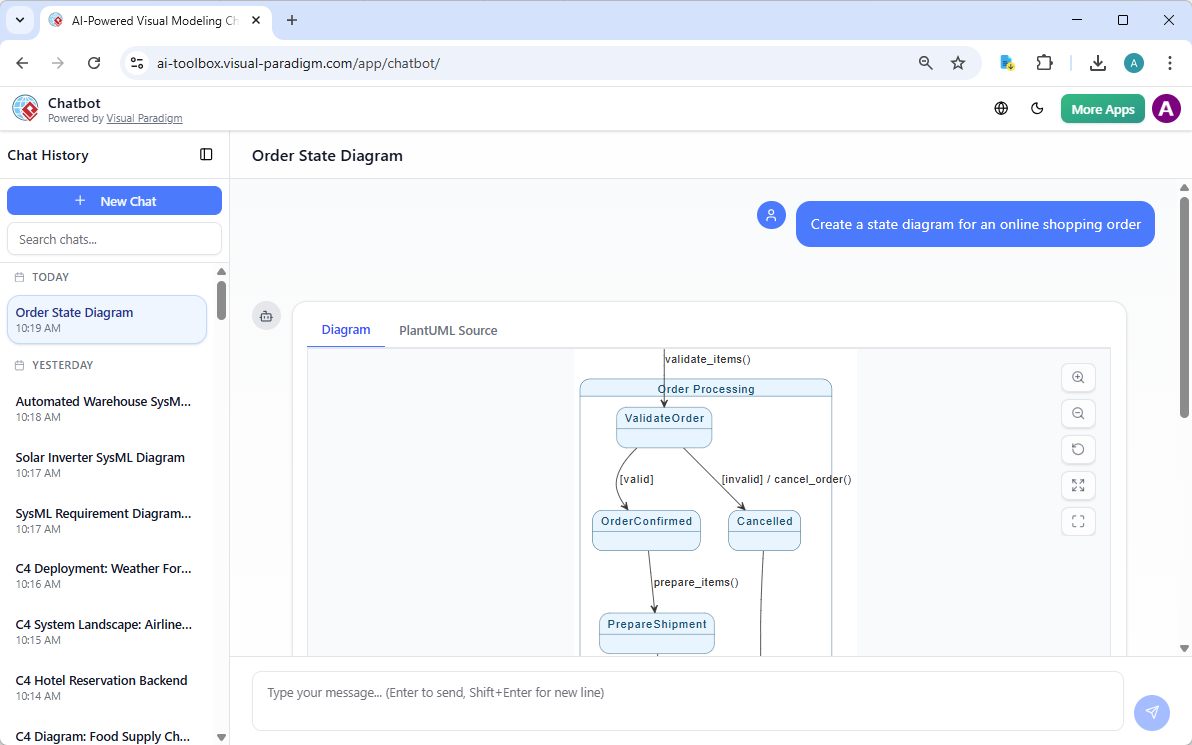Zoom out of the state diagram

pyautogui.click(x=1078, y=413)
